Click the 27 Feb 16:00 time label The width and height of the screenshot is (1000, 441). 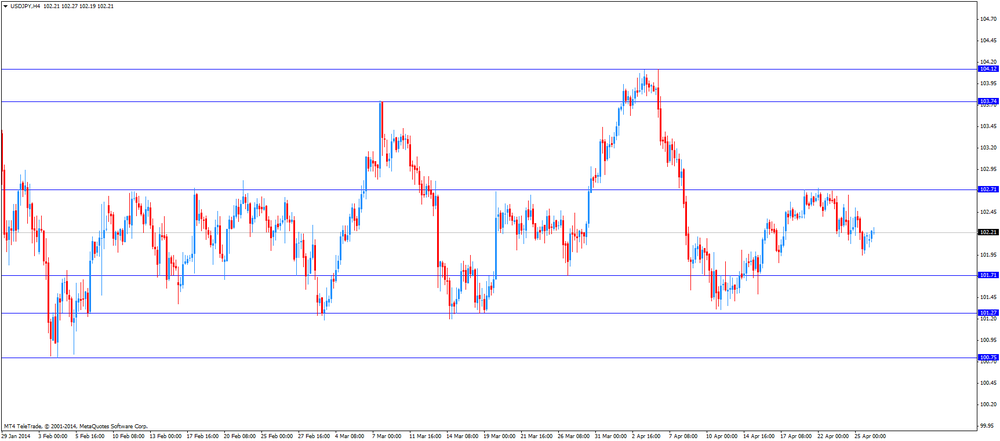coord(312,437)
